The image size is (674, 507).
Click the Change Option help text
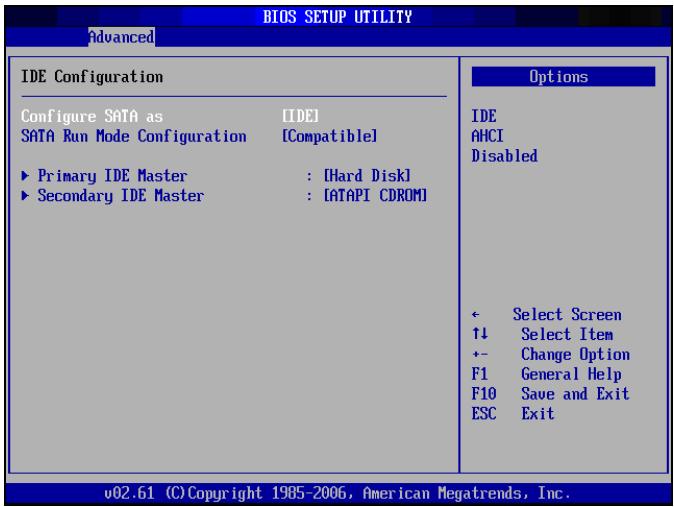(x=576, y=354)
